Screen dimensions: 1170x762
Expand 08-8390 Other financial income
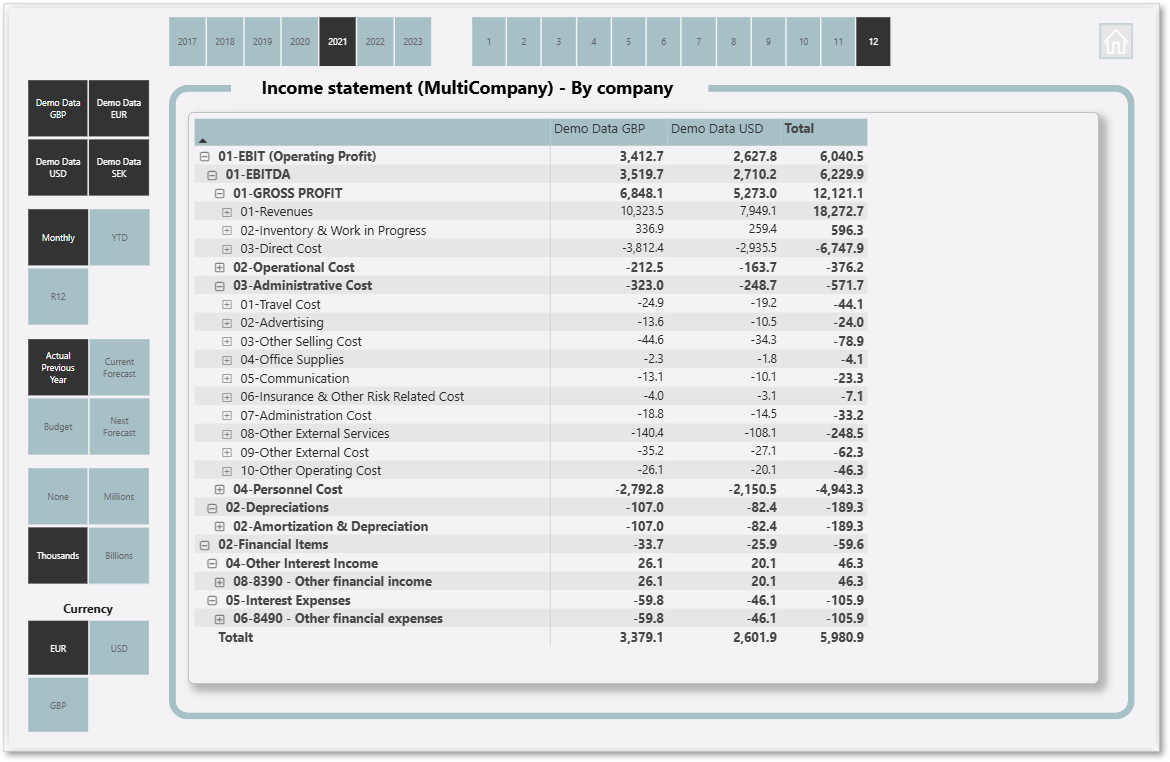[219, 582]
